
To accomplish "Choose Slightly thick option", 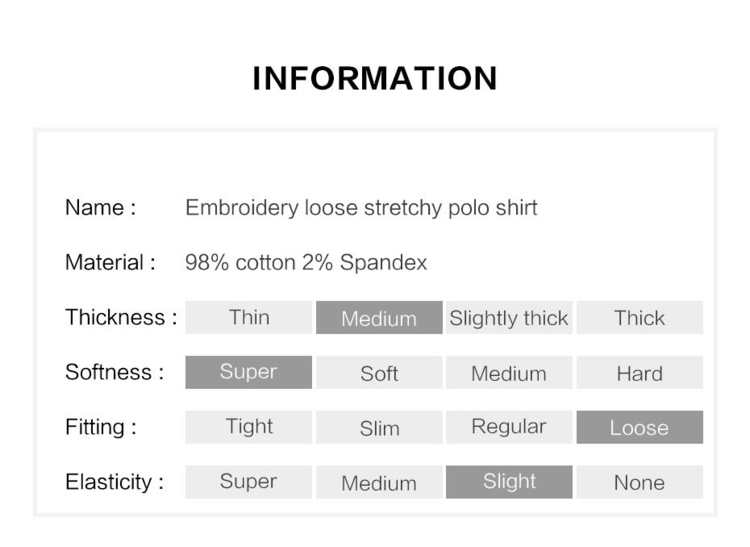I will [509, 317].
